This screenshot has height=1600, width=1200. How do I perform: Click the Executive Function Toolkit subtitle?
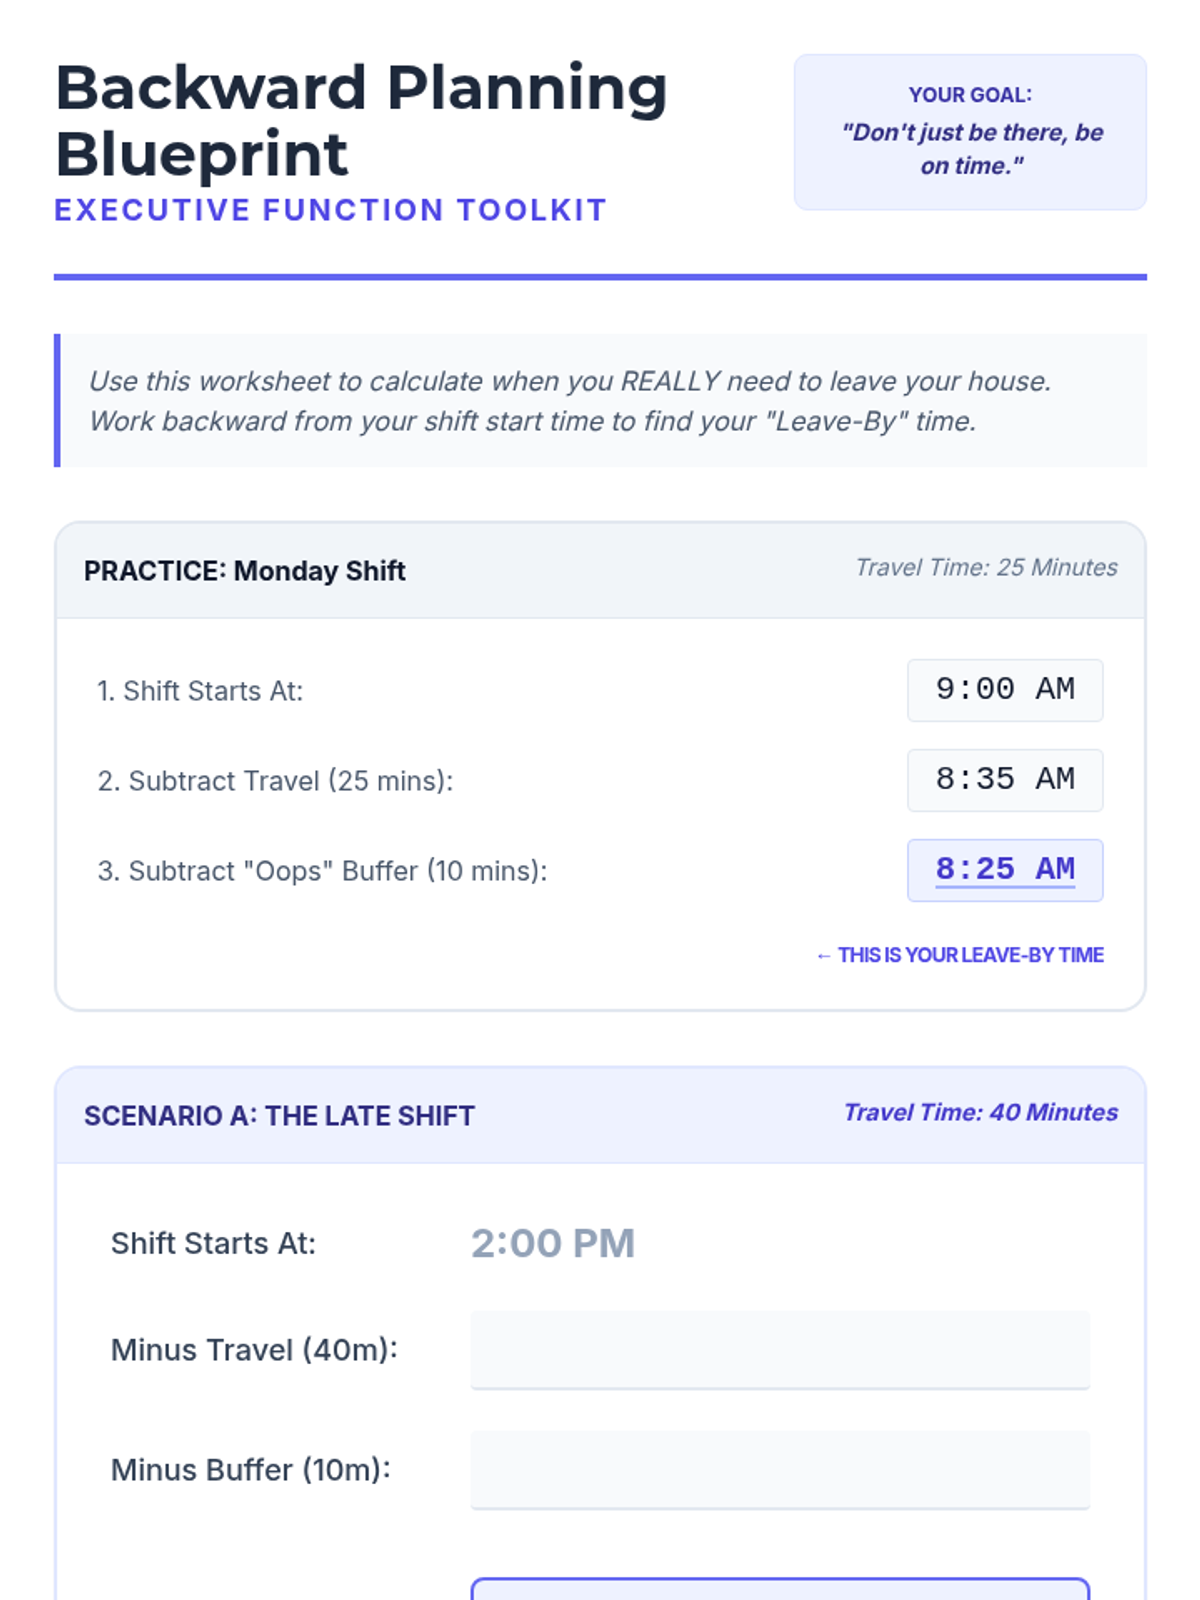click(x=330, y=210)
